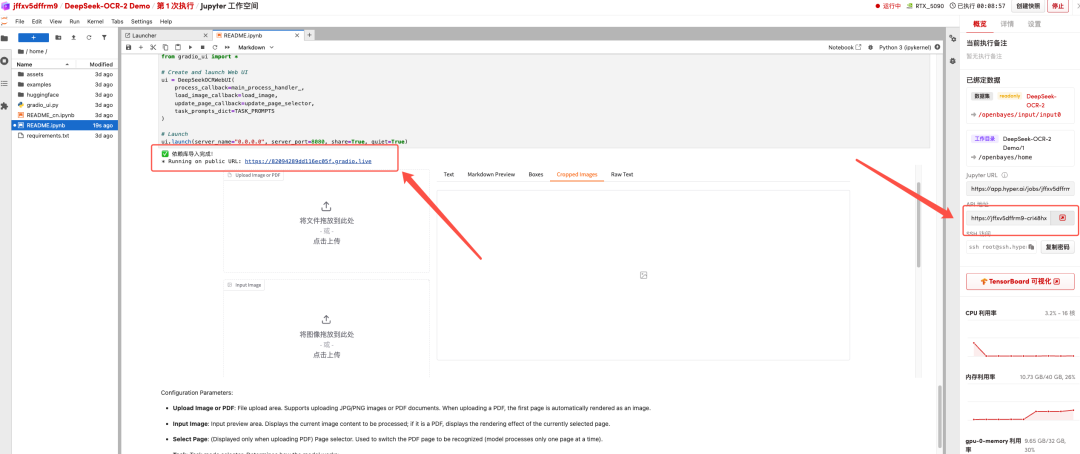Add a new launcher tab with plus
Screen dimensions: 1080x454
click(309, 35)
